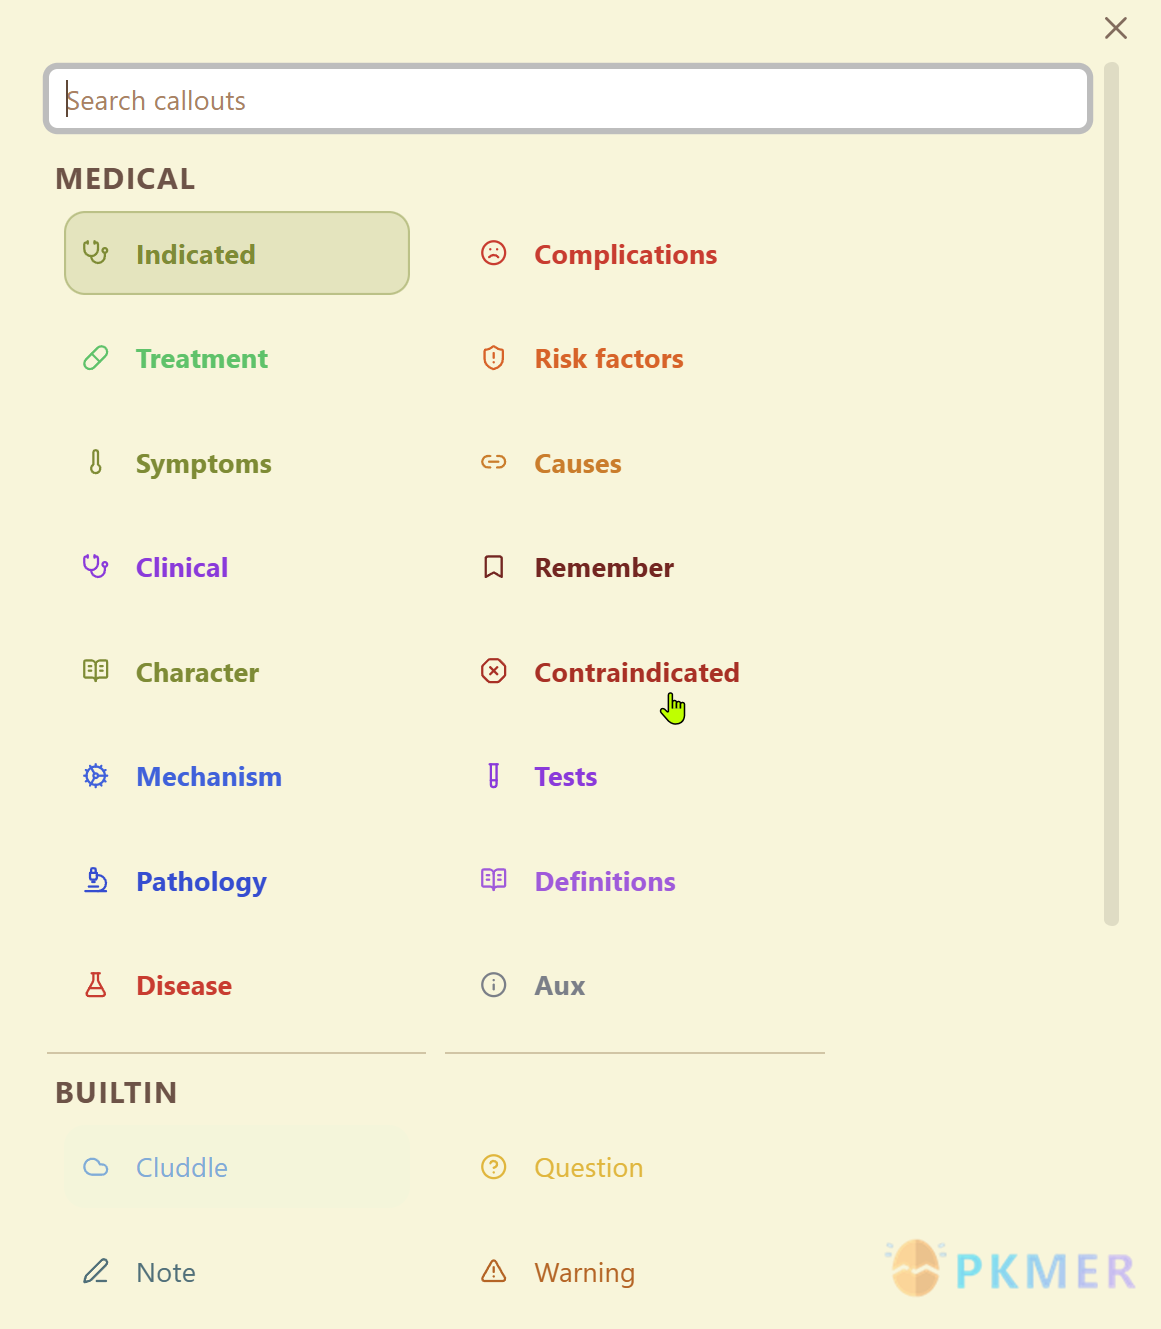This screenshot has height=1329, width=1161.
Task: Select the Character callout
Action: pyautogui.click(x=237, y=672)
